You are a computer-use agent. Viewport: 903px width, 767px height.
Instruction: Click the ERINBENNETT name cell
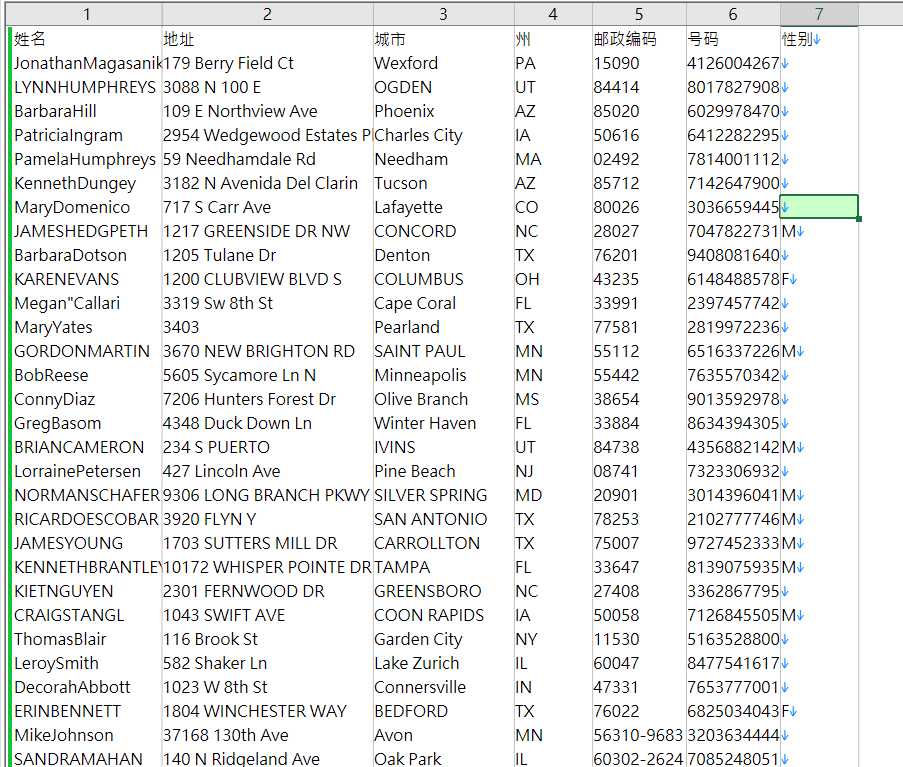coord(86,711)
